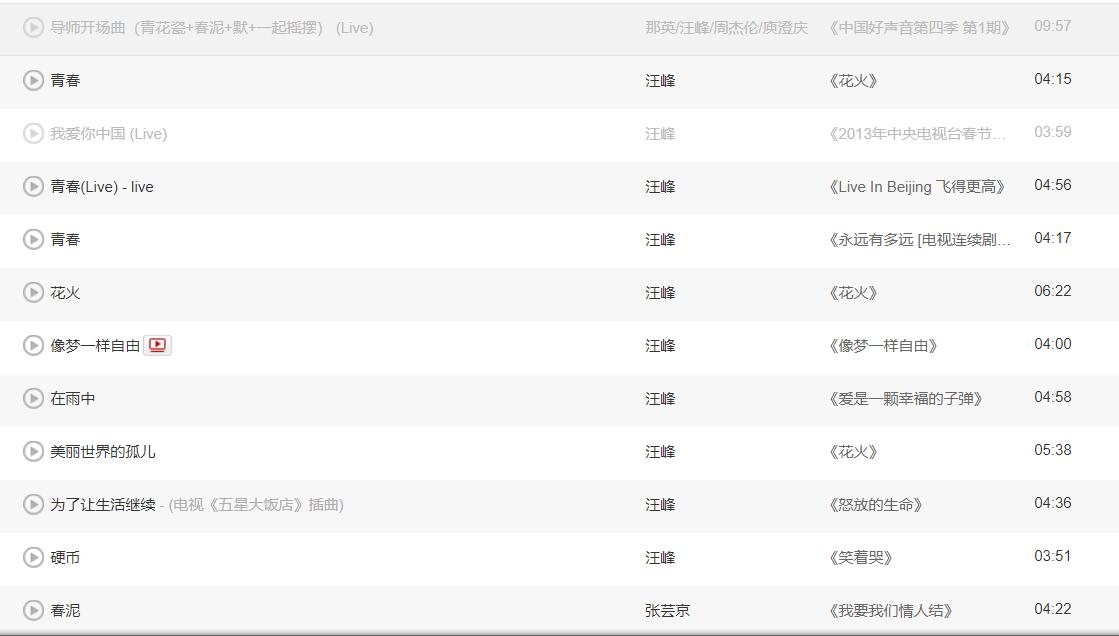1119x636 pixels.
Task: Open album 《爱是一颗幸福的子弹》
Action: pos(906,398)
